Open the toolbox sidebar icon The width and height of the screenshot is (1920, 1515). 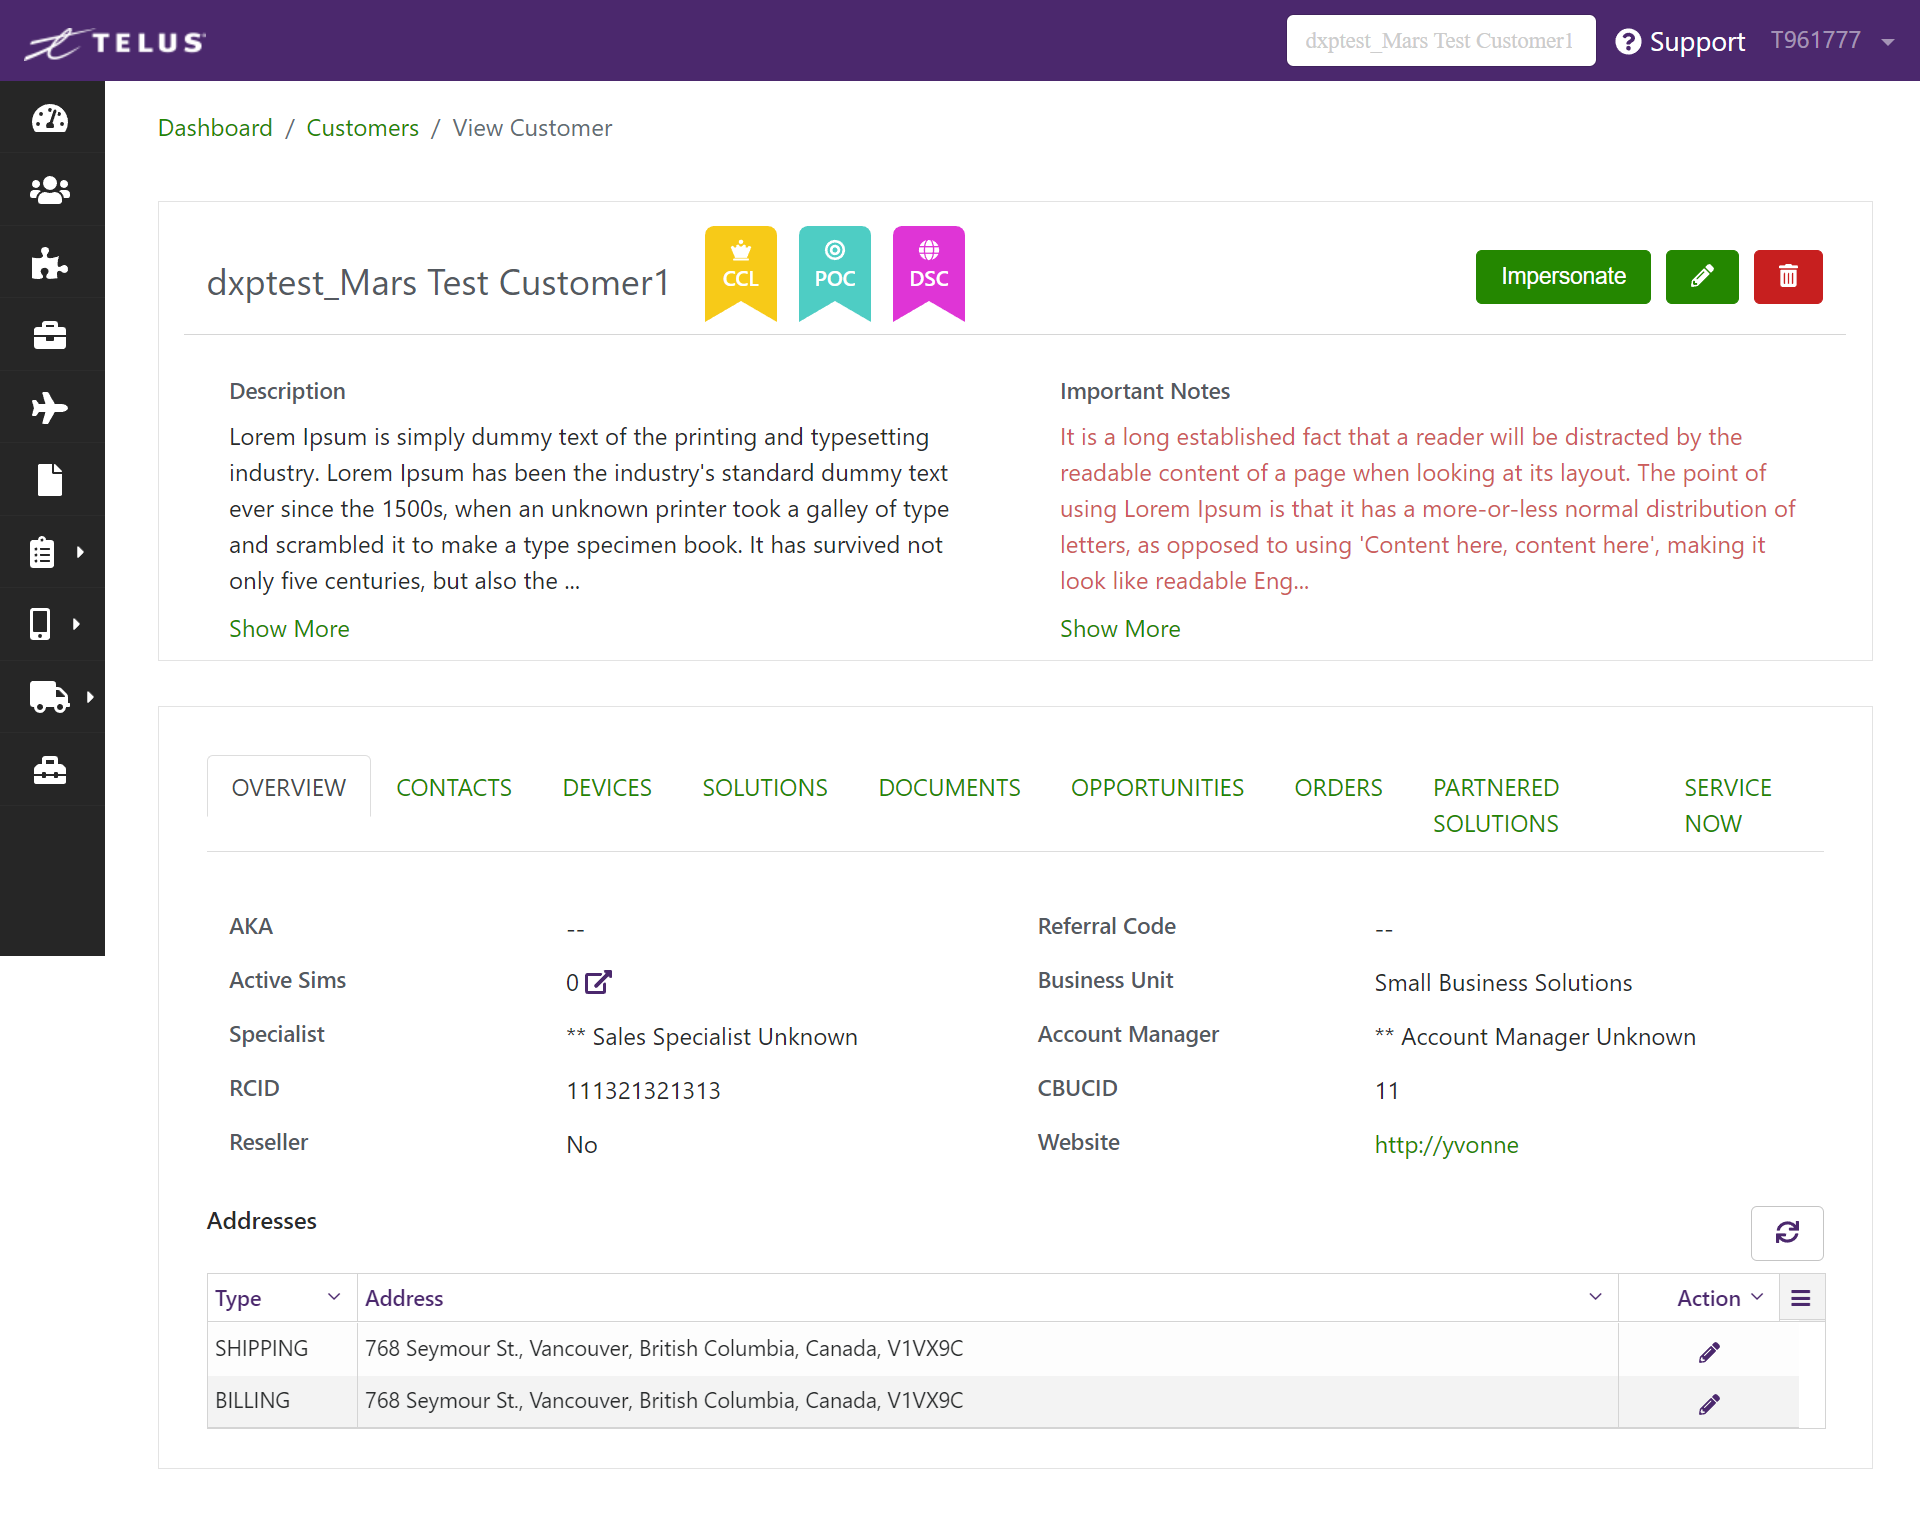click(50, 770)
